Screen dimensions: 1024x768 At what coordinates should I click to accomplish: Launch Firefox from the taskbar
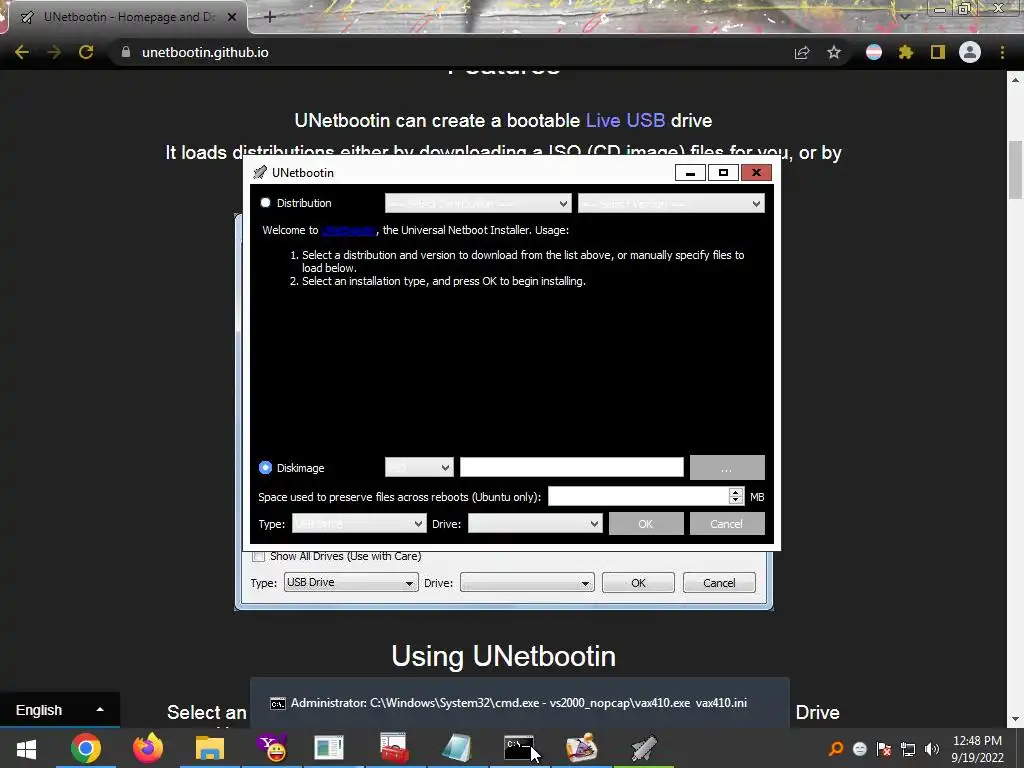click(x=148, y=748)
